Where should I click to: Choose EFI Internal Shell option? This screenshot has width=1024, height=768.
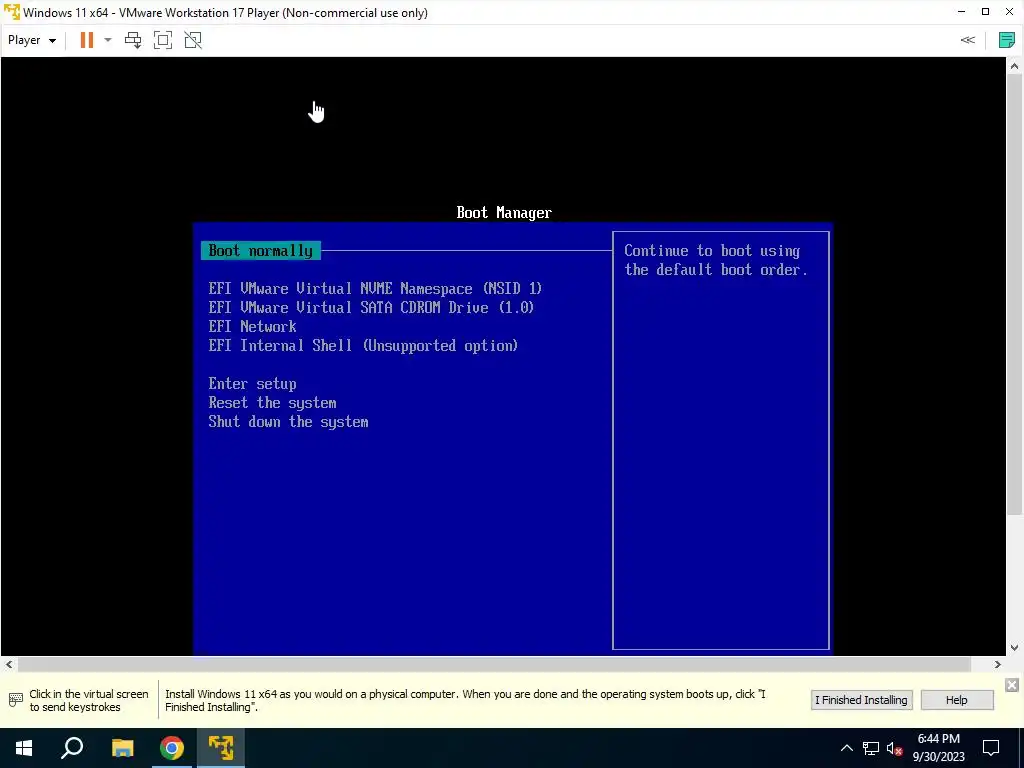point(363,345)
